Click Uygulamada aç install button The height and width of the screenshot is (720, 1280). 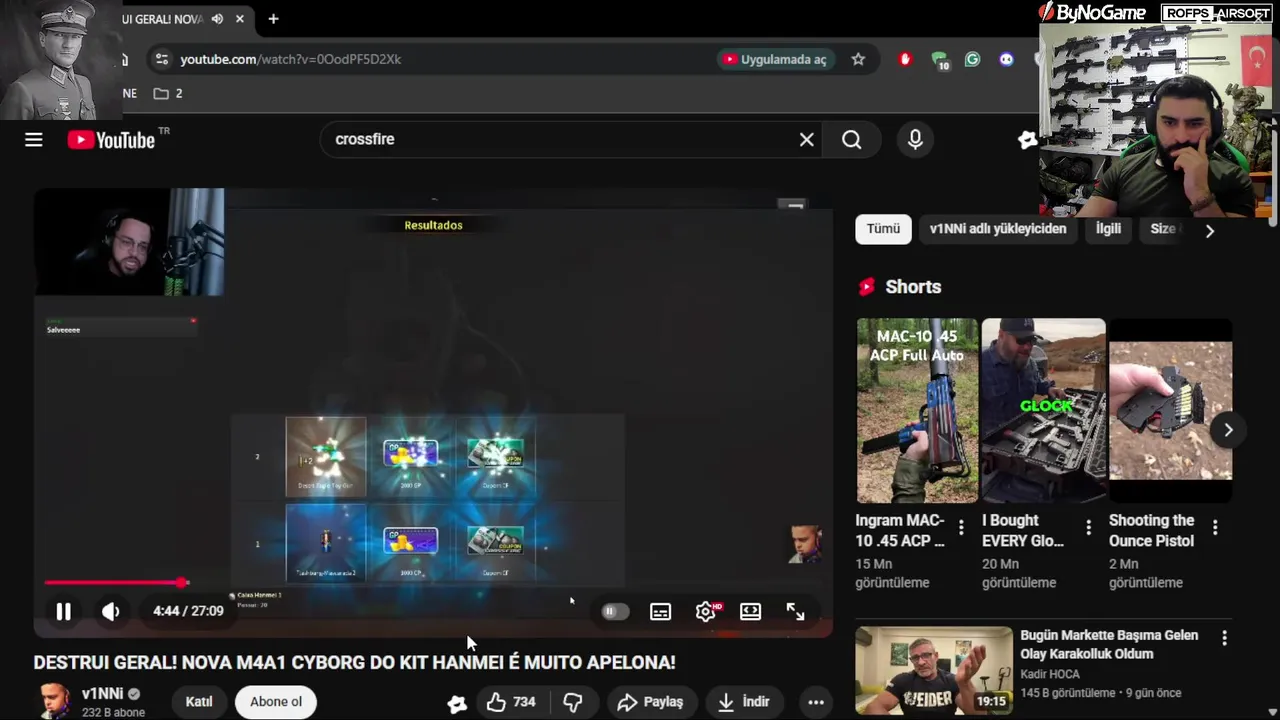coord(776,59)
